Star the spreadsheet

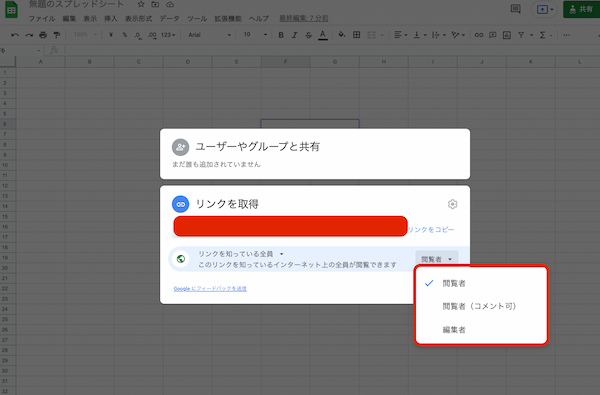141,4
